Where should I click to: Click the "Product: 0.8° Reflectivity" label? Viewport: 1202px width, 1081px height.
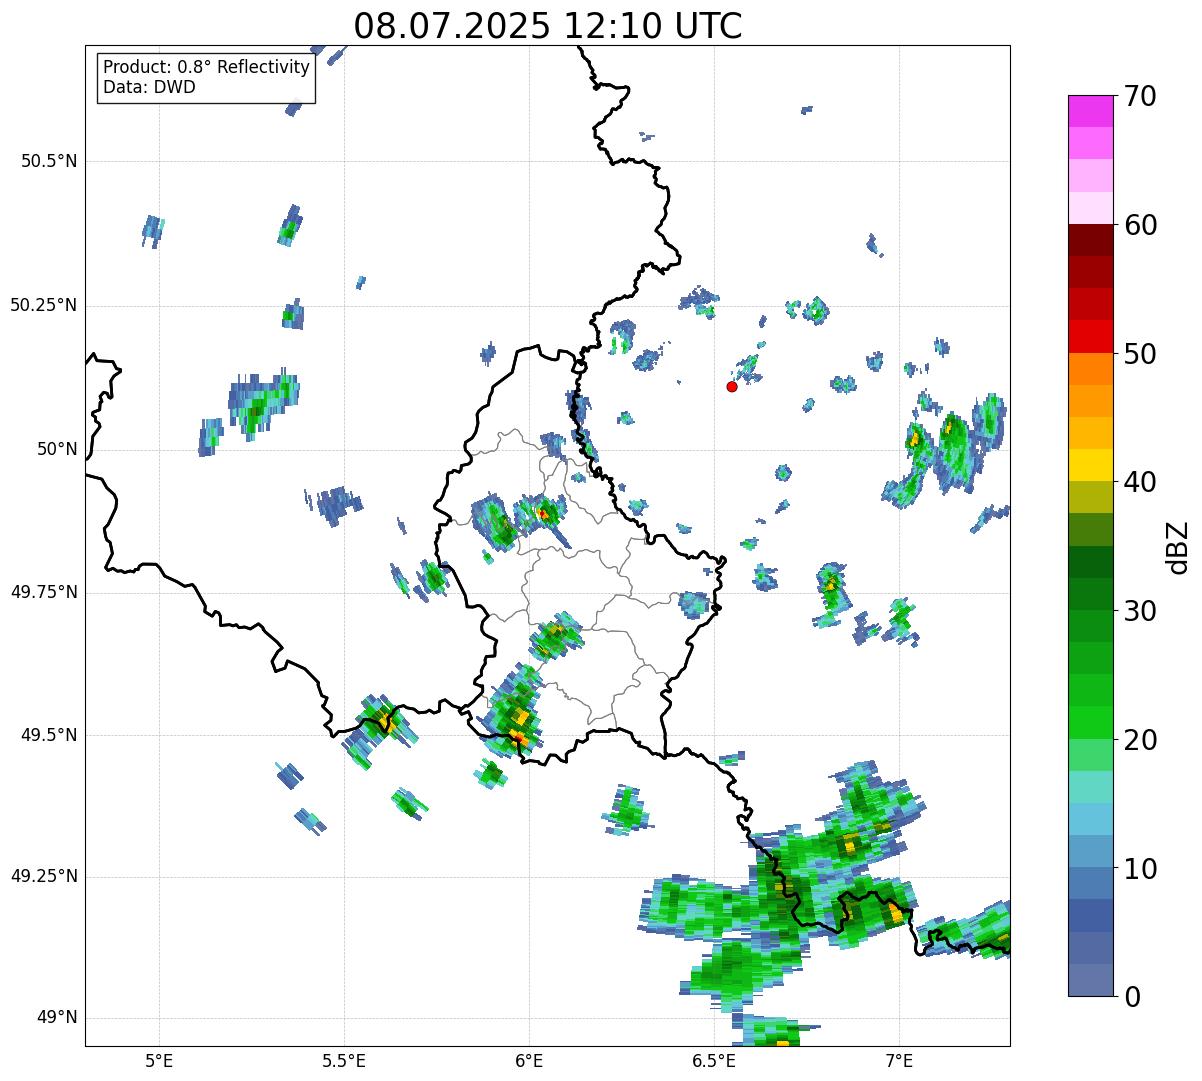click(207, 67)
